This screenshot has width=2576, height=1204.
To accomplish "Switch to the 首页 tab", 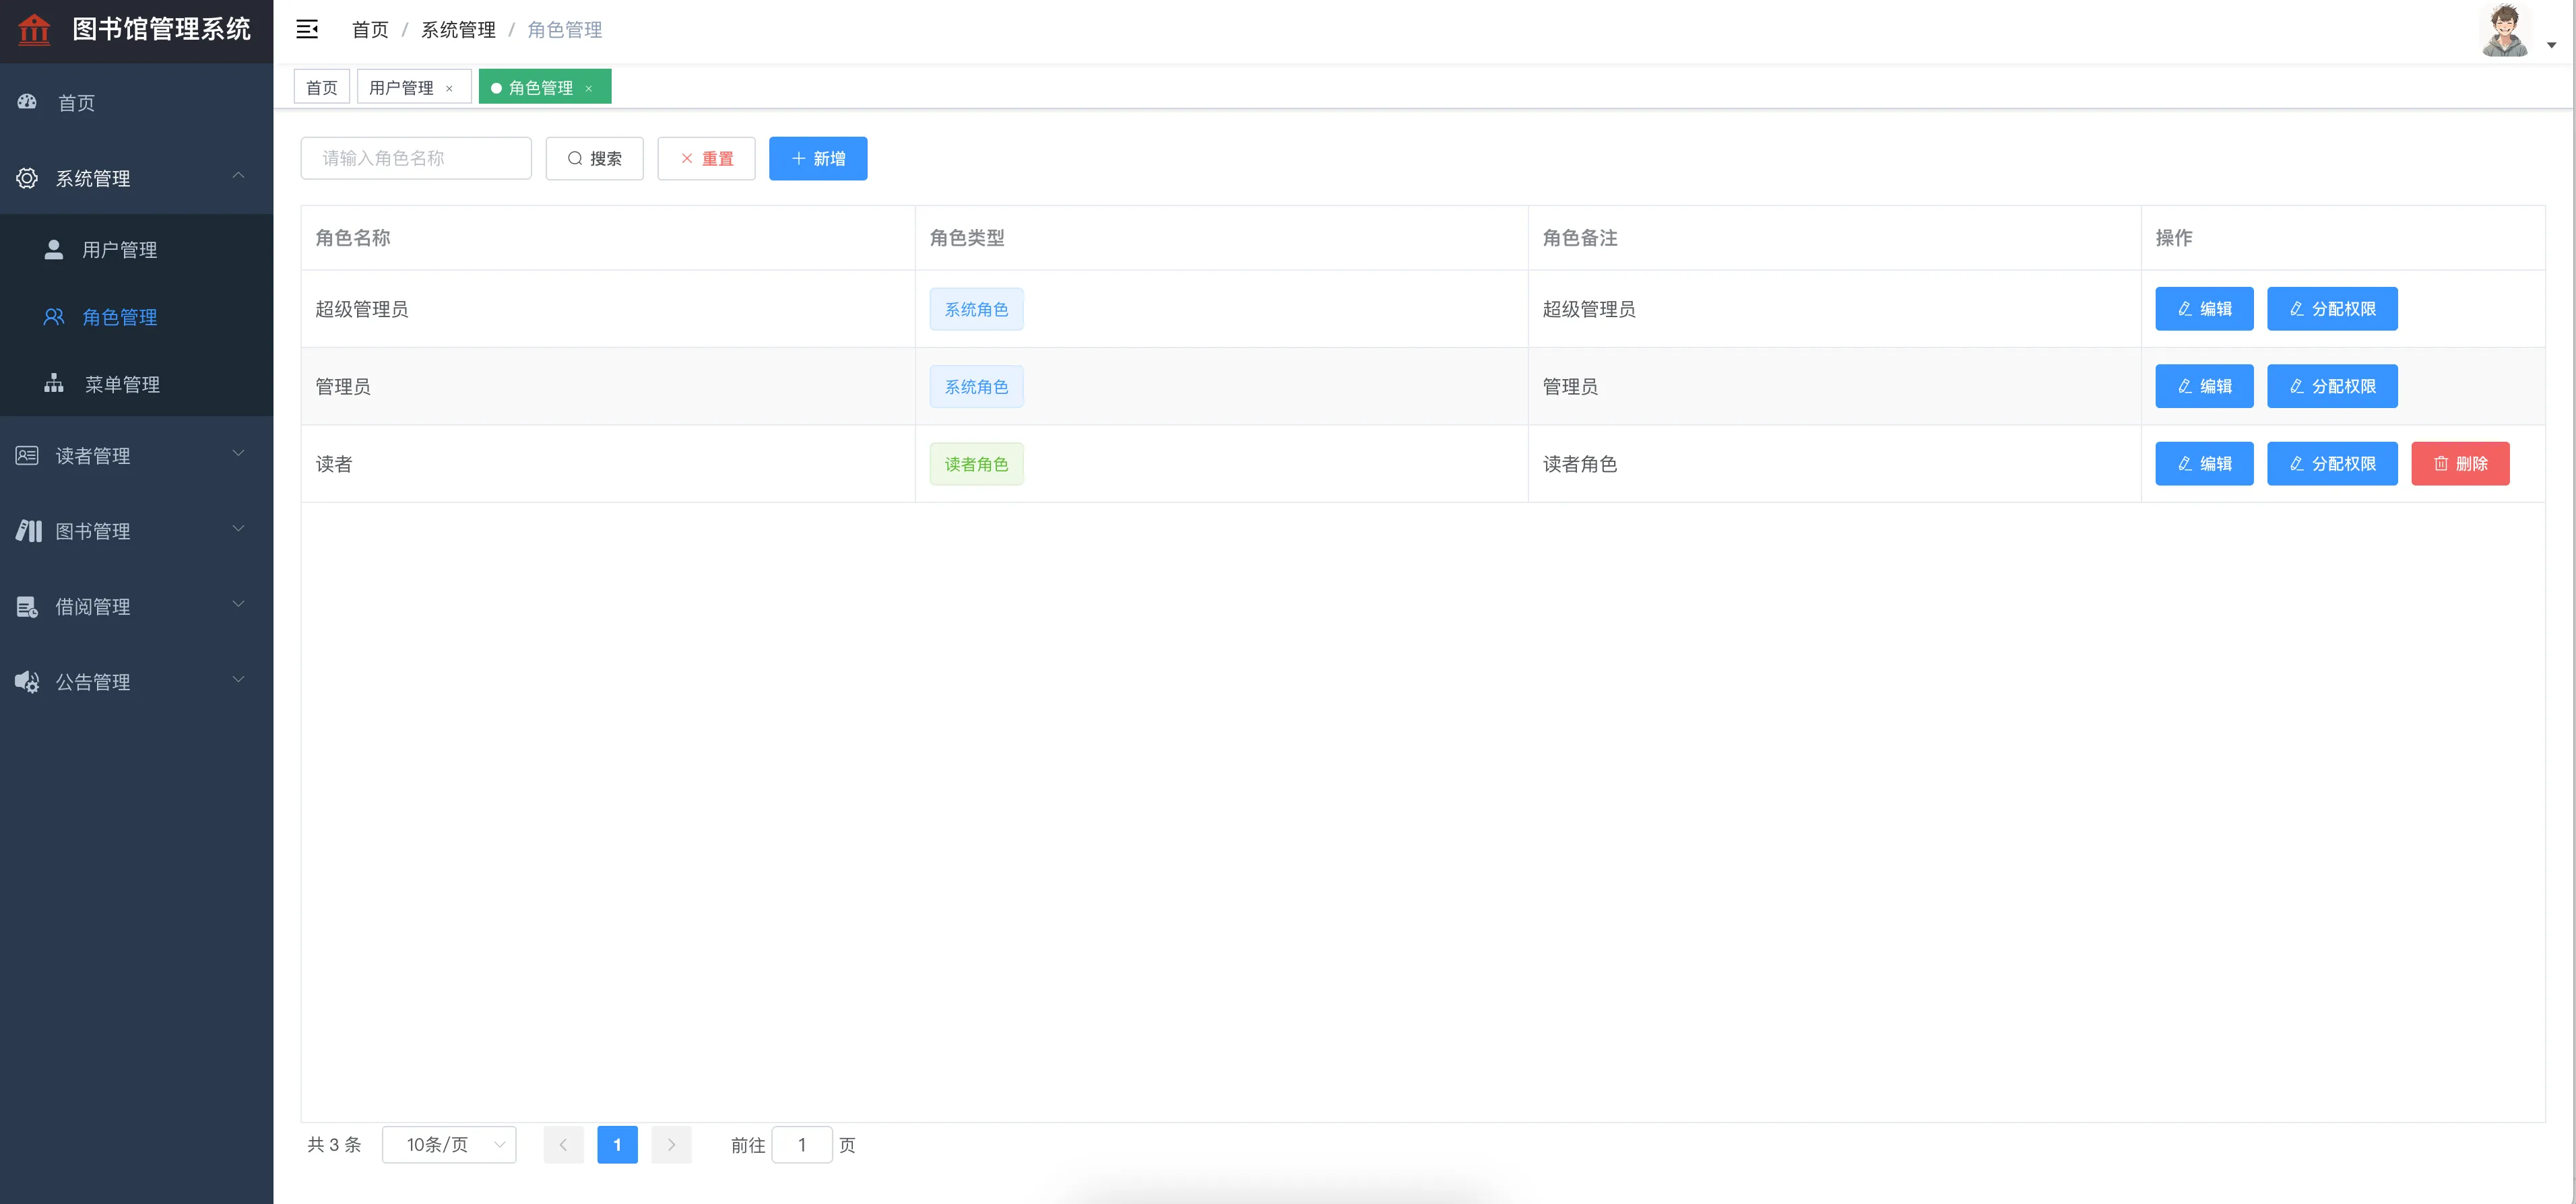I will point(321,87).
